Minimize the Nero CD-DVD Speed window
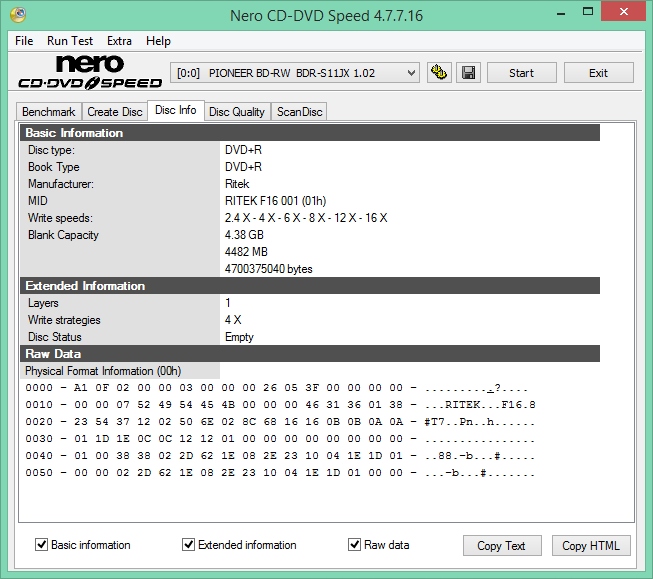 click(561, 12)
